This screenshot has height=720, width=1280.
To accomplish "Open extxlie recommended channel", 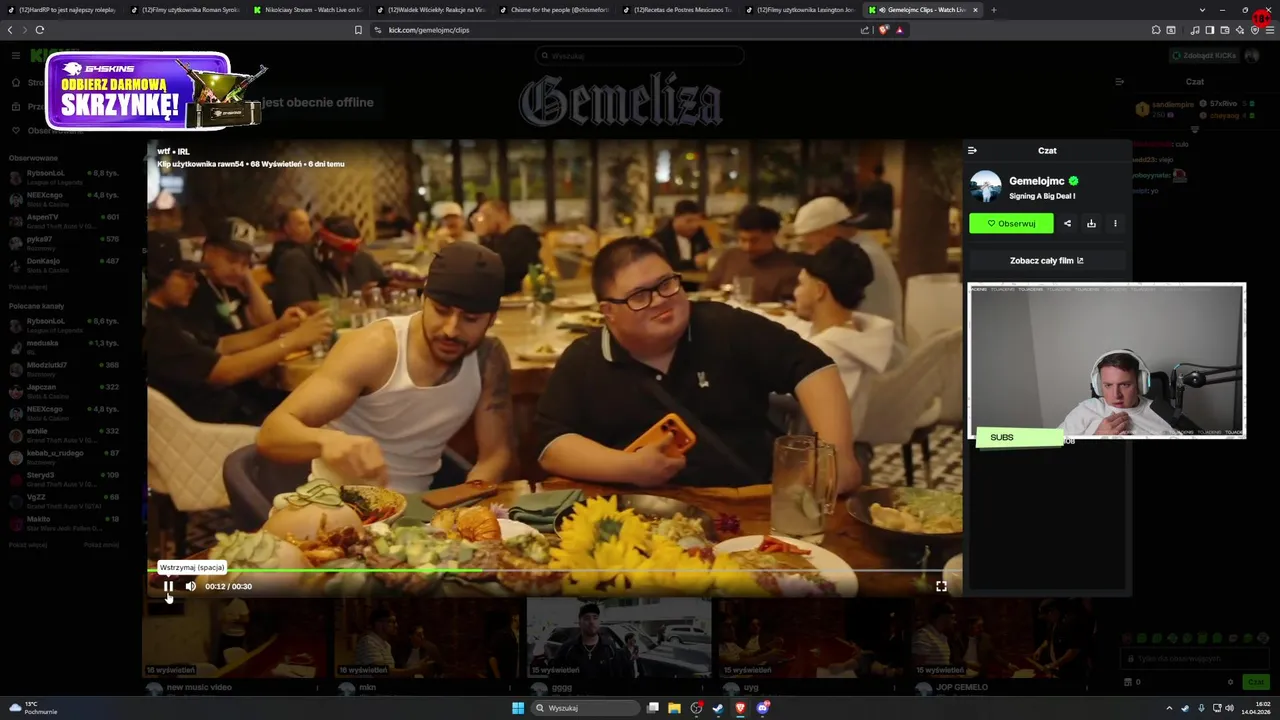I will pyautogui.click(x=64, y=435).
